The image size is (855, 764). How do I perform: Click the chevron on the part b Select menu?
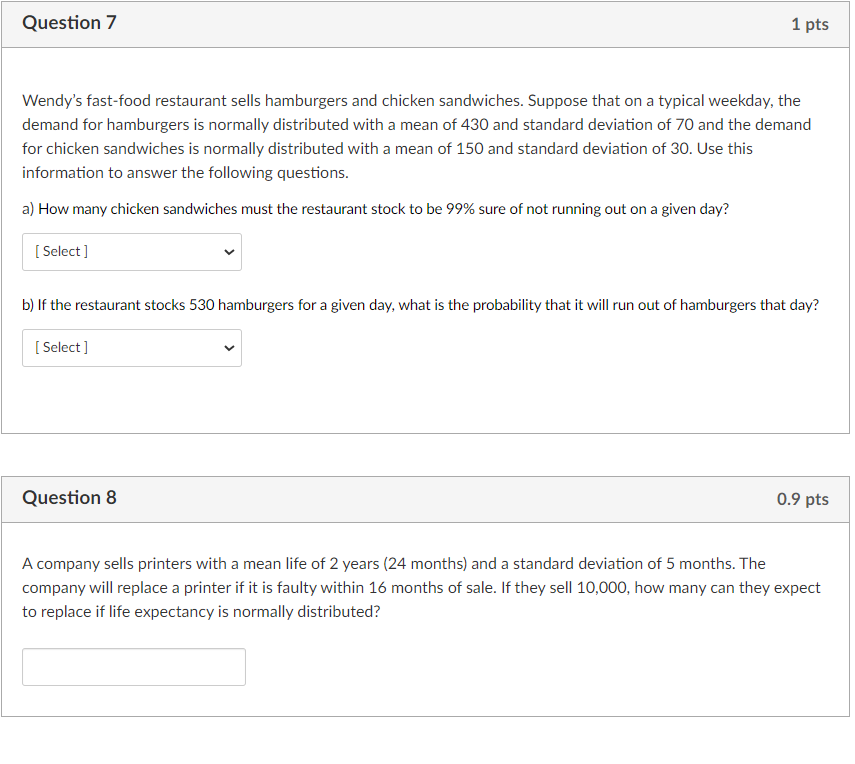[x=228, y=347]
